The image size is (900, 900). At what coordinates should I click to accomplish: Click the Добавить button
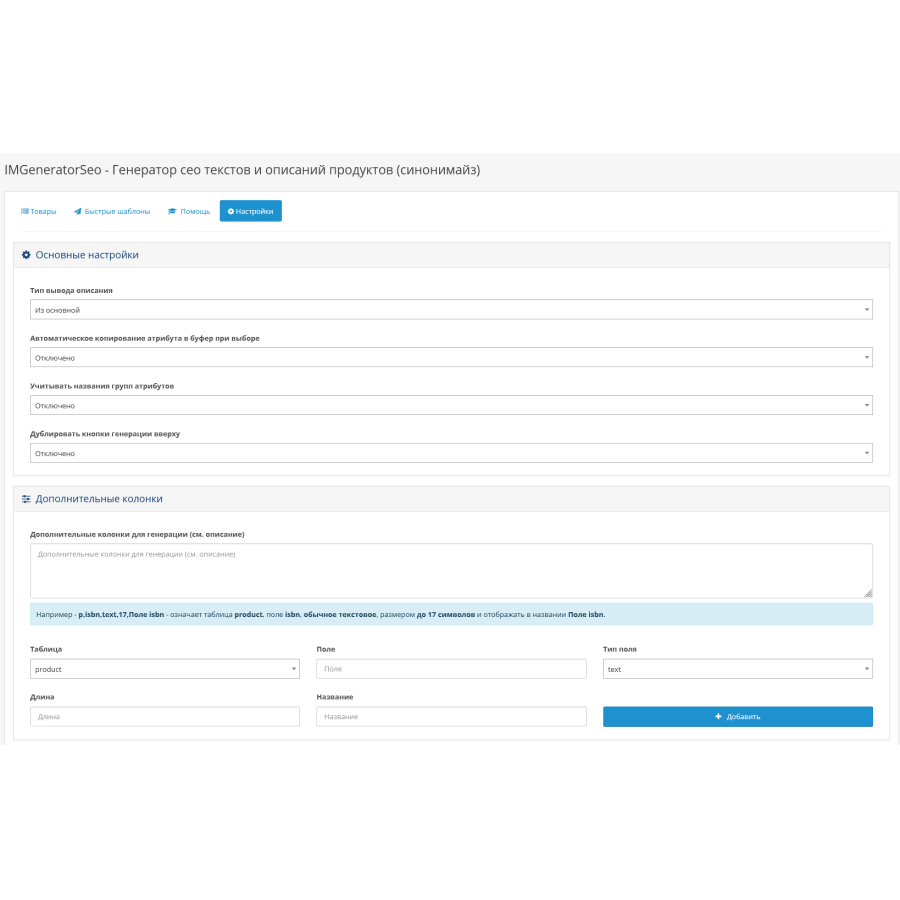coord(738,716)
